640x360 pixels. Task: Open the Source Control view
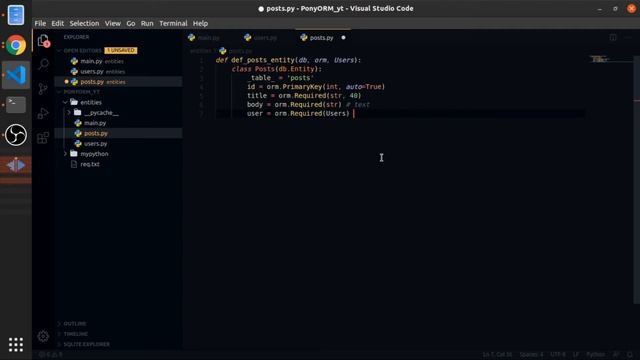[43, 89]
